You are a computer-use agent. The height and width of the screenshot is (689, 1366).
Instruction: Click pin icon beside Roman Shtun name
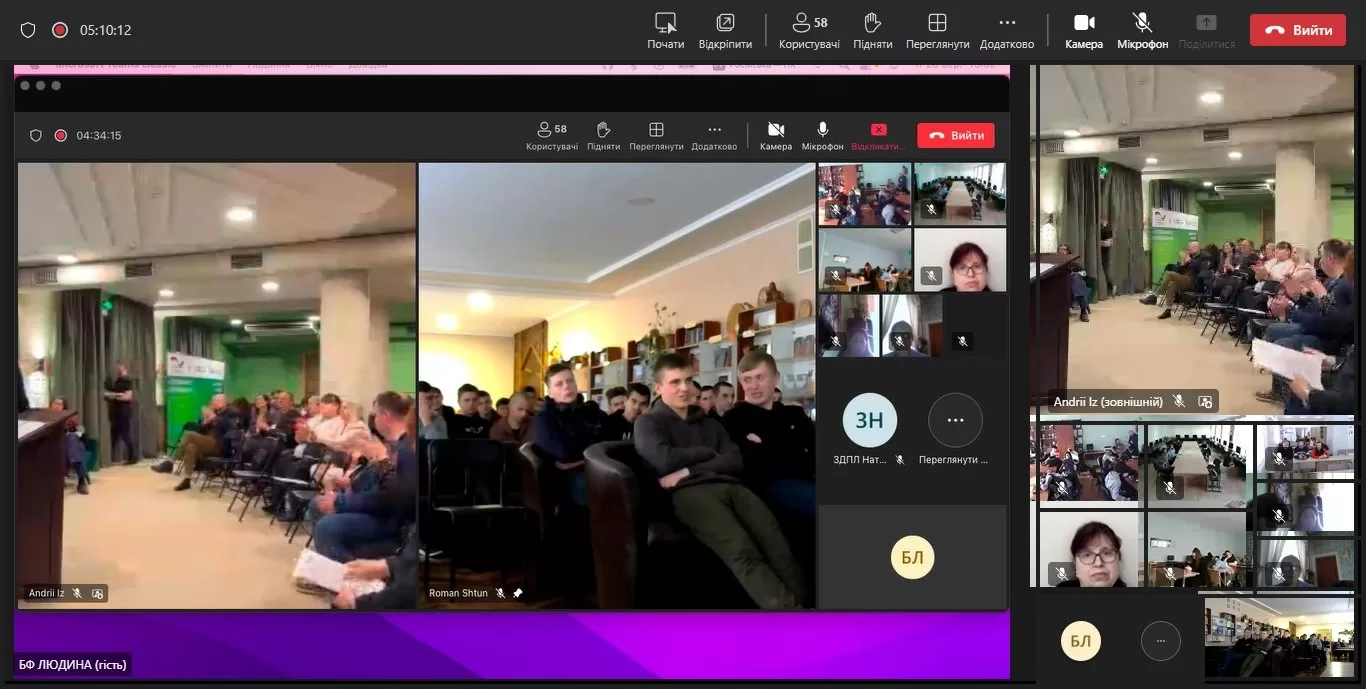point(518,593)
